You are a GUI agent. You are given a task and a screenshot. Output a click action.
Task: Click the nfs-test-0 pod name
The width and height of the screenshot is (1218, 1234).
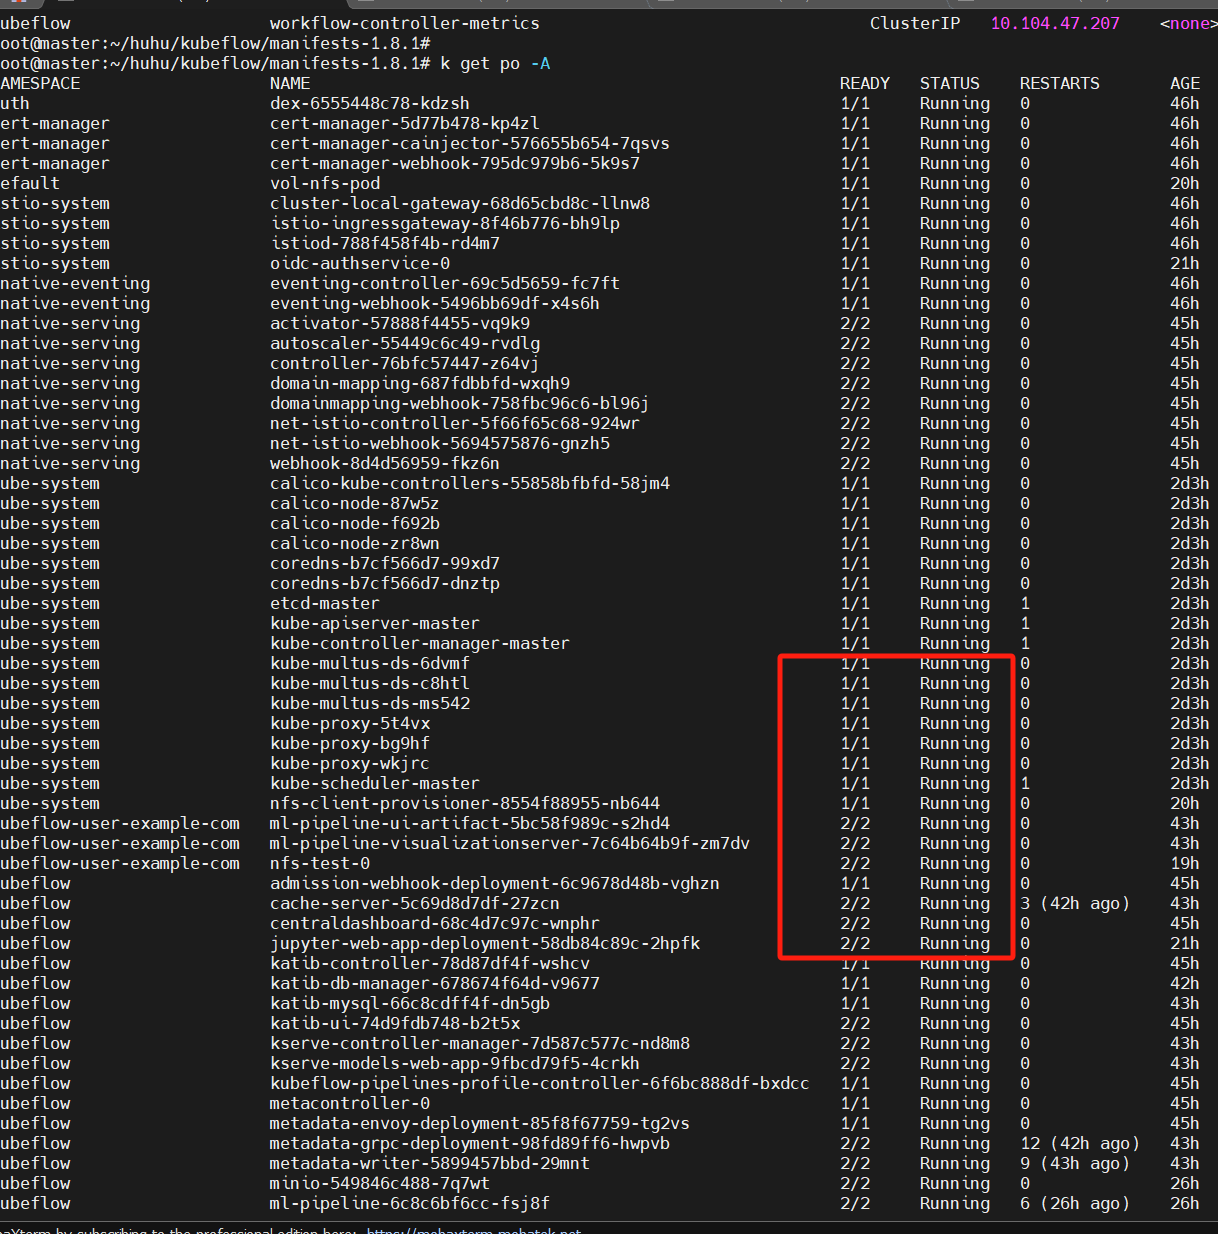pos(320,864)
